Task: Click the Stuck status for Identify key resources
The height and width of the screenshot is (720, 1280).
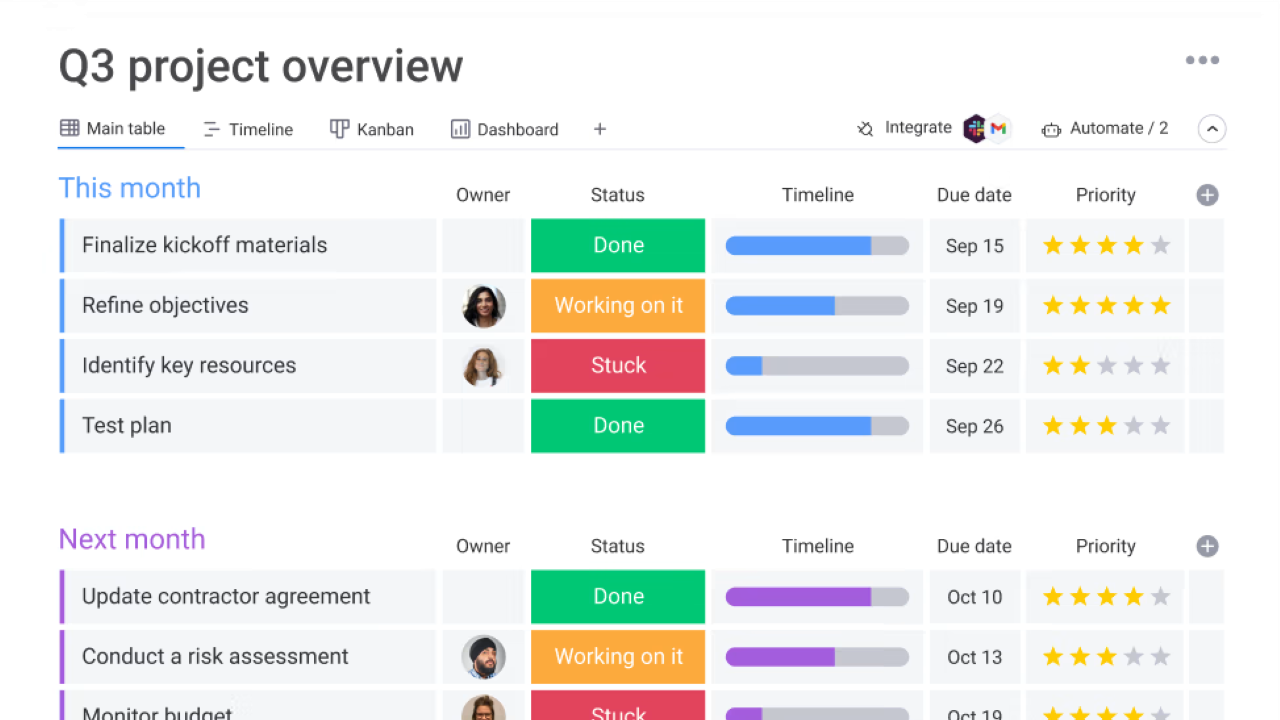Action: pos(618,366)
